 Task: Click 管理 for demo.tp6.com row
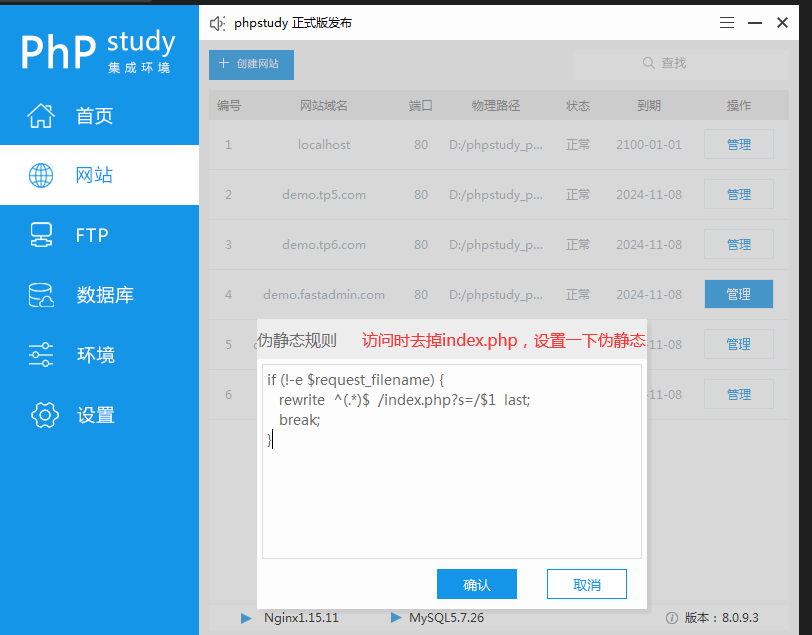pyautogui.click(x=738, y=244)
